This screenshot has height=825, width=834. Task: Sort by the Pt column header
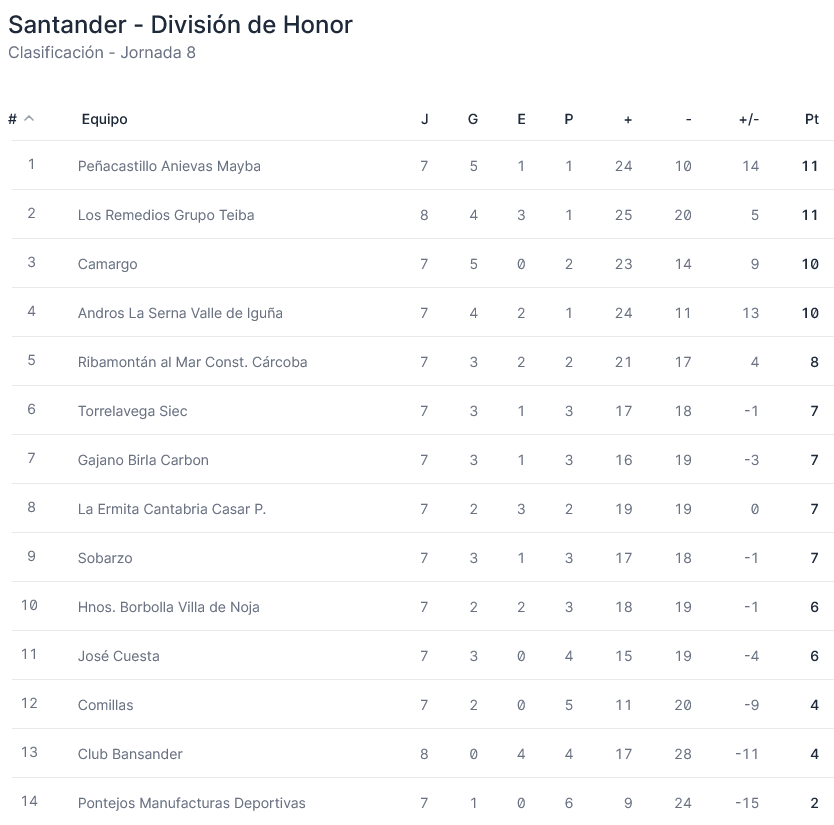tap(812, 119)
